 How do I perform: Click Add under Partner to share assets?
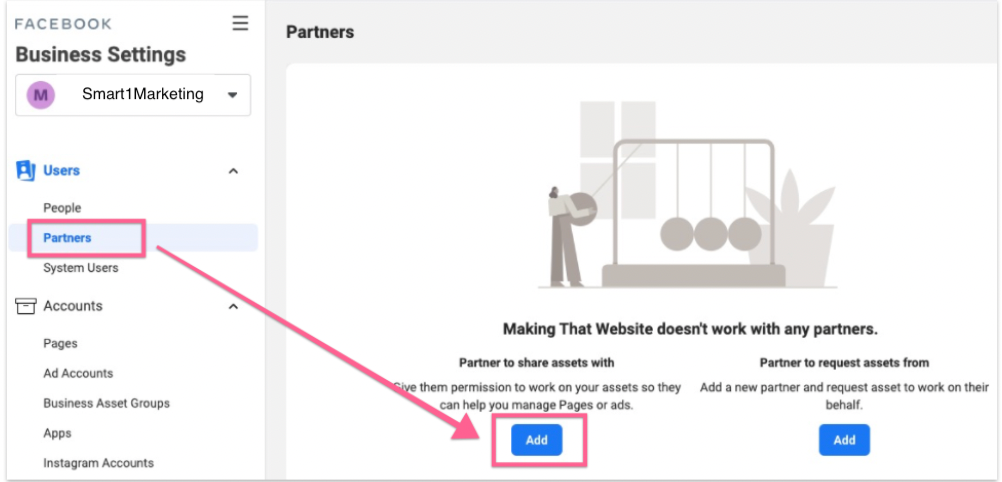pyautogui.click(x=537, y=440)
